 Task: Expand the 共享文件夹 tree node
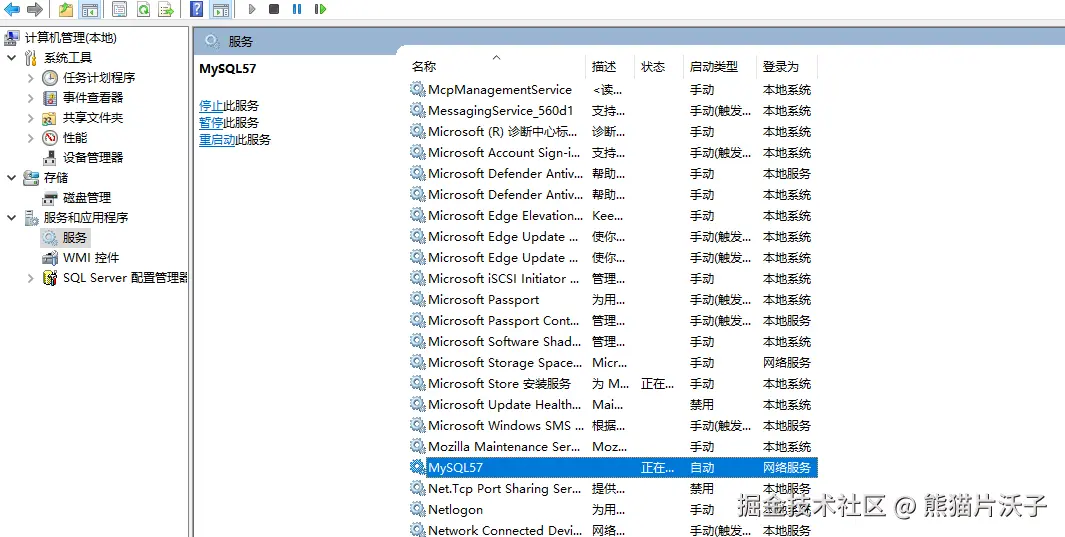[x=31, y=118]
